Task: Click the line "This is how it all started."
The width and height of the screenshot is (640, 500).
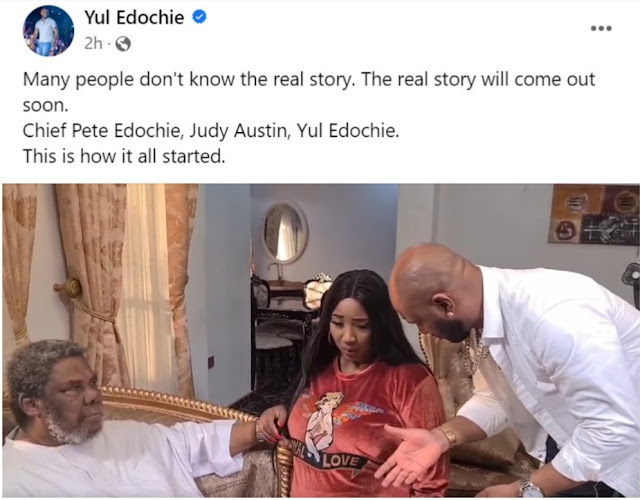Action: pyautogui.click(x=124, y=156)
